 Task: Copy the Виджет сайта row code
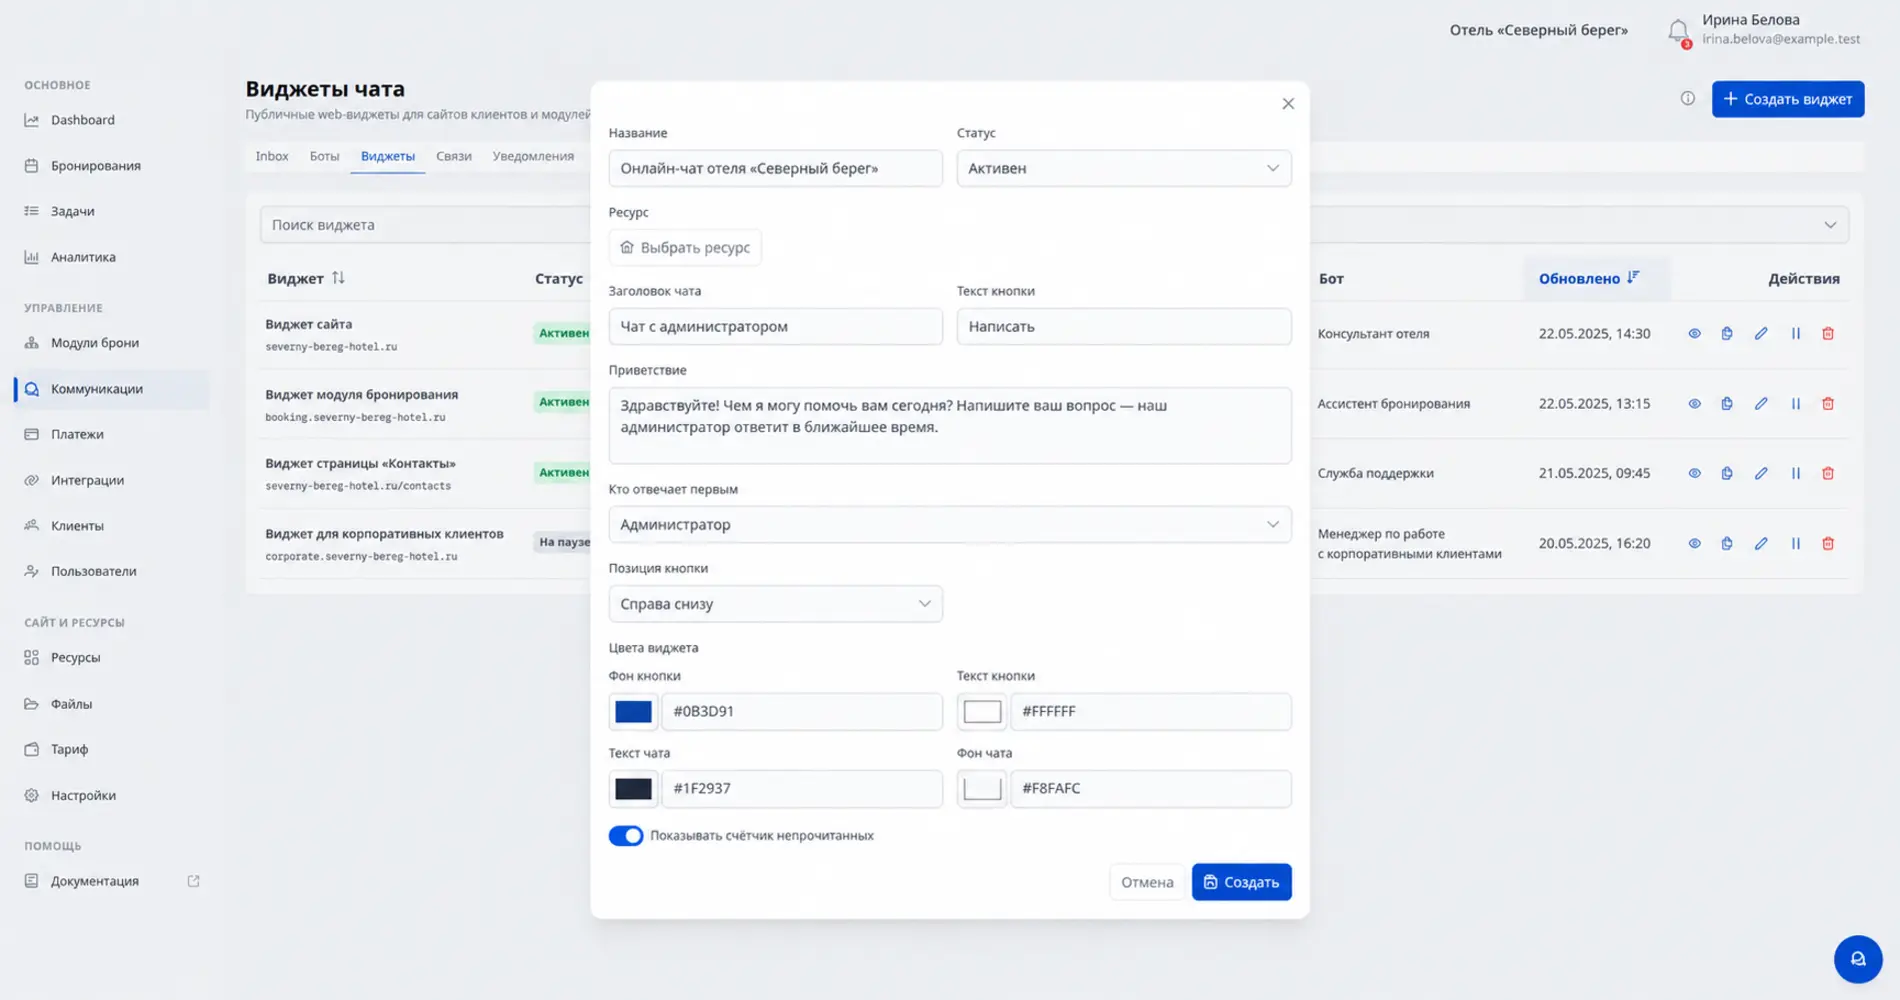1727,333
